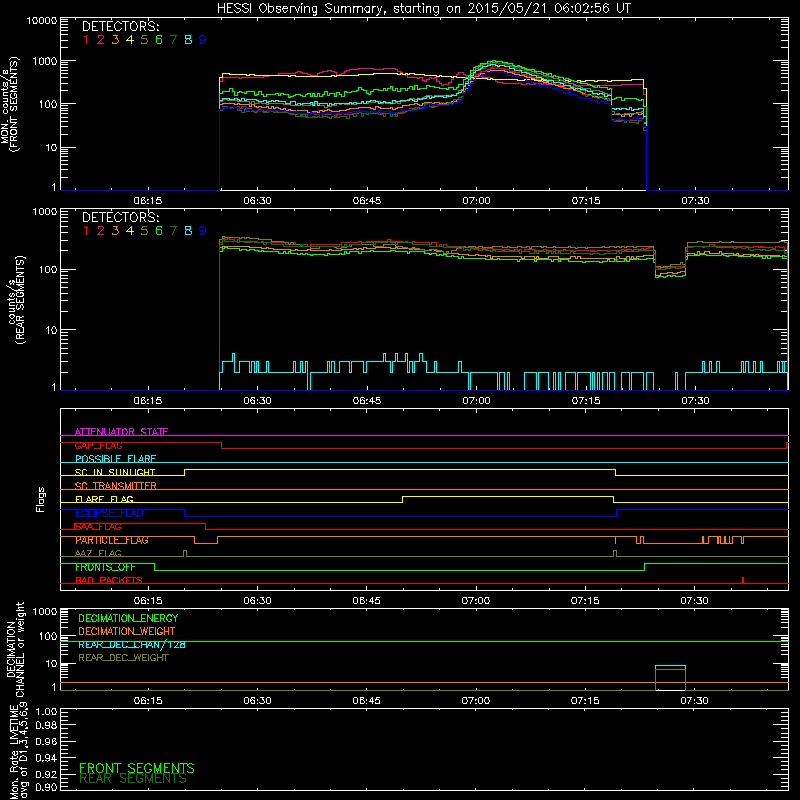Click the counts/s (REAR SEGMENTS) y-axis title
This screenshot has width=800, height=800.
[16, 300]
